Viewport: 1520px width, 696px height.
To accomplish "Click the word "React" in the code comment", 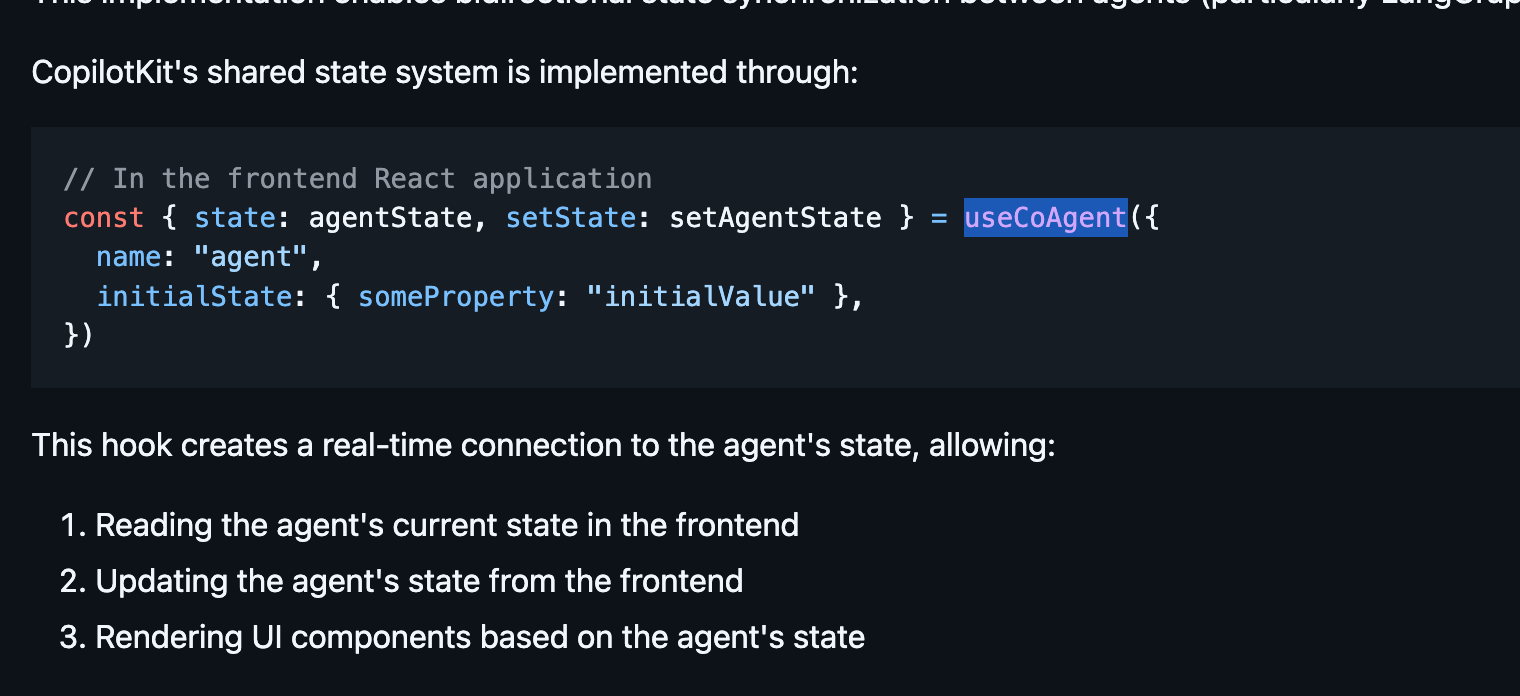I will coord(415,178).
